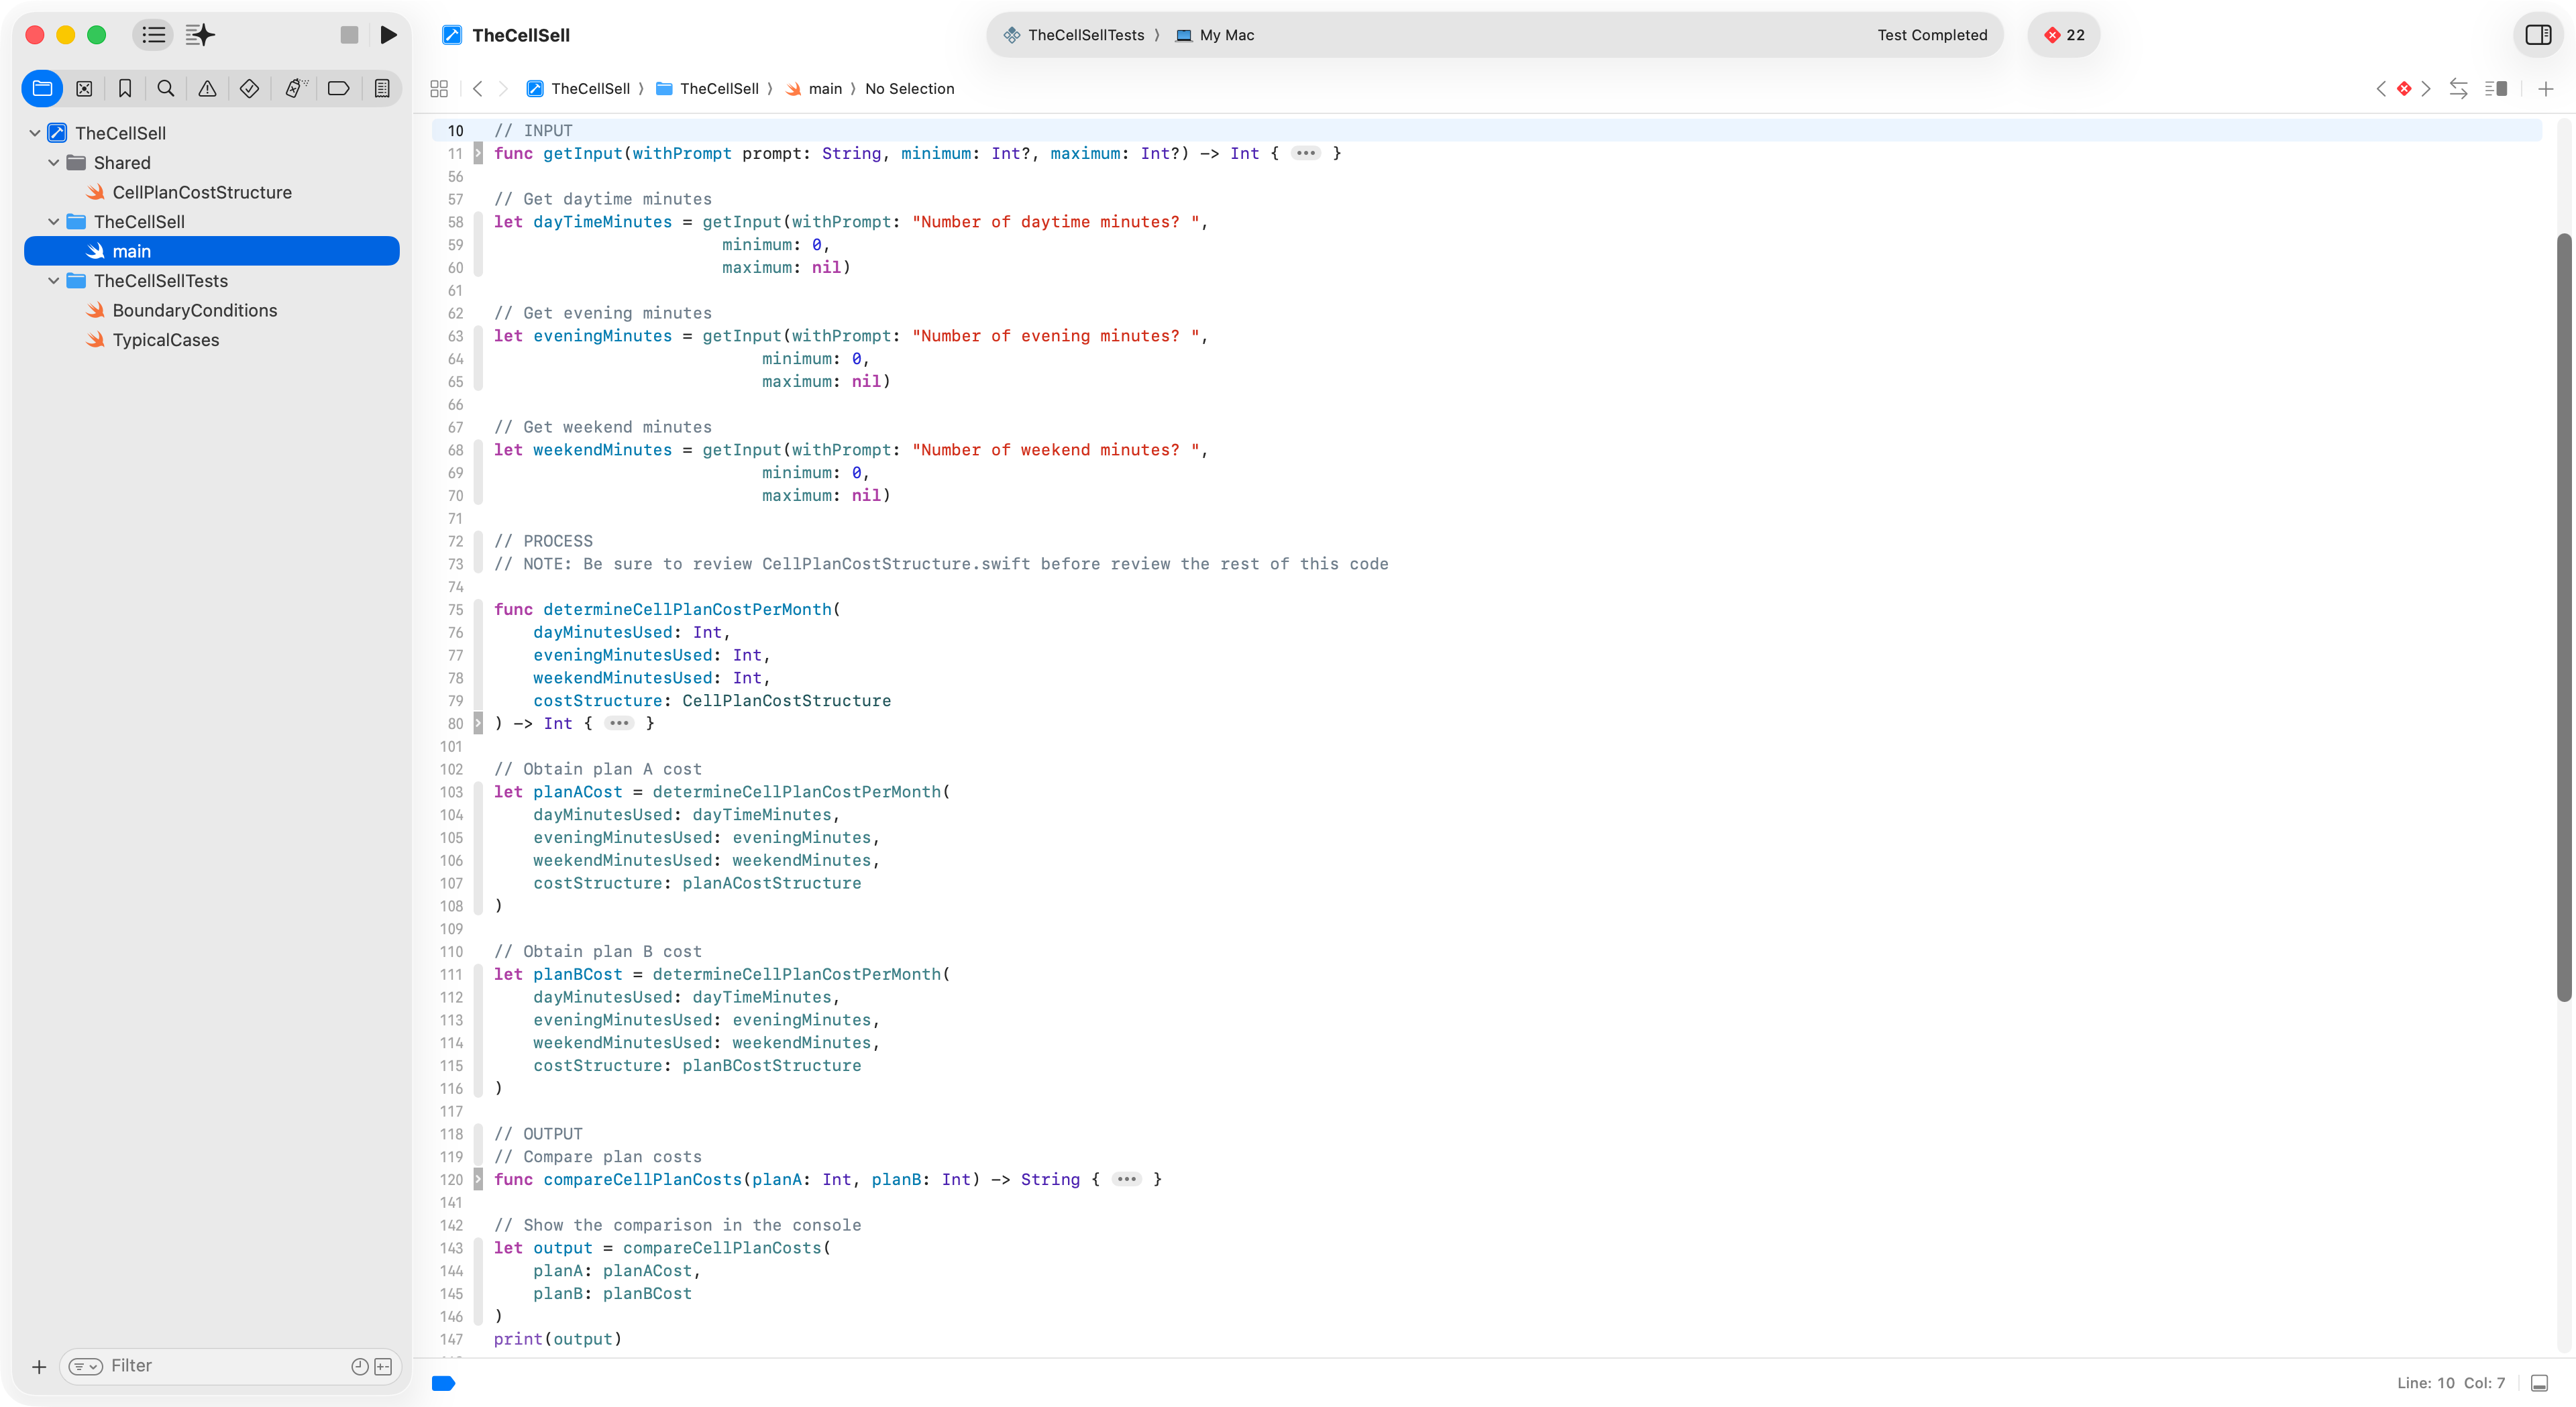Image resolution: width=2576 pixels, height=1407 pixels.
Task: Open the Bookmark navigator
Action: coord(125,89)
